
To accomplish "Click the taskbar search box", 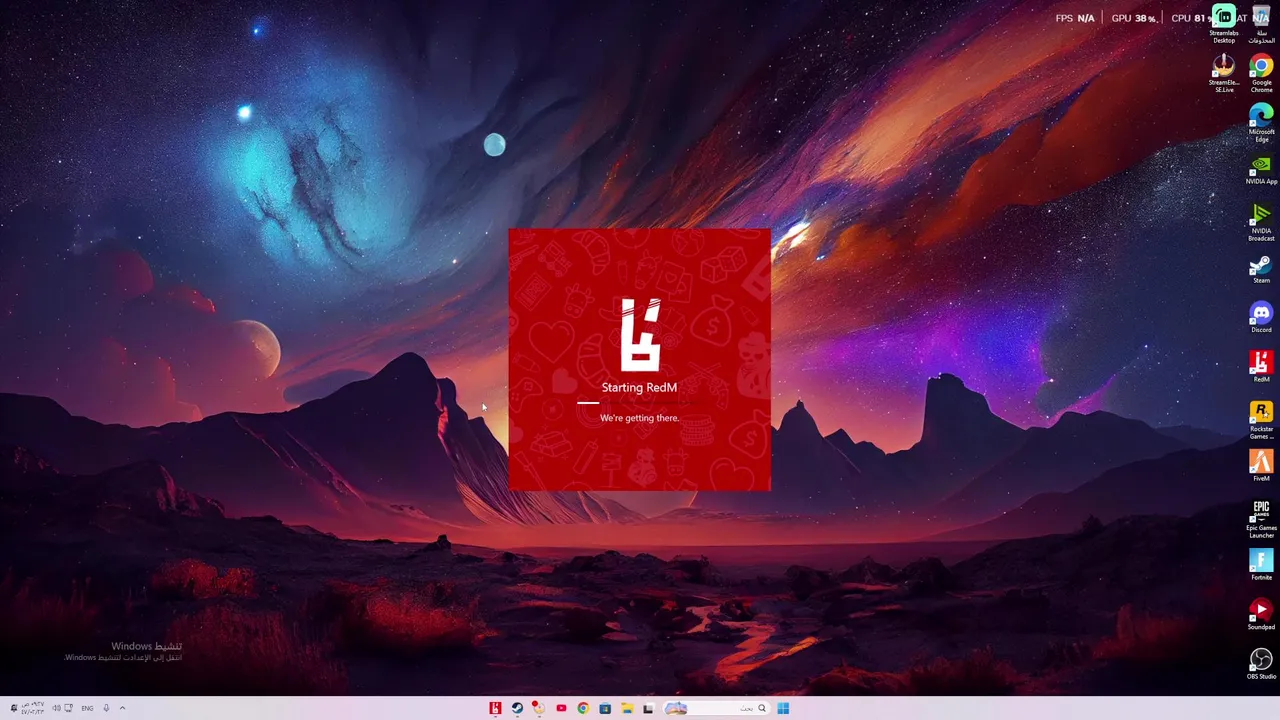I will coord(715,708).
